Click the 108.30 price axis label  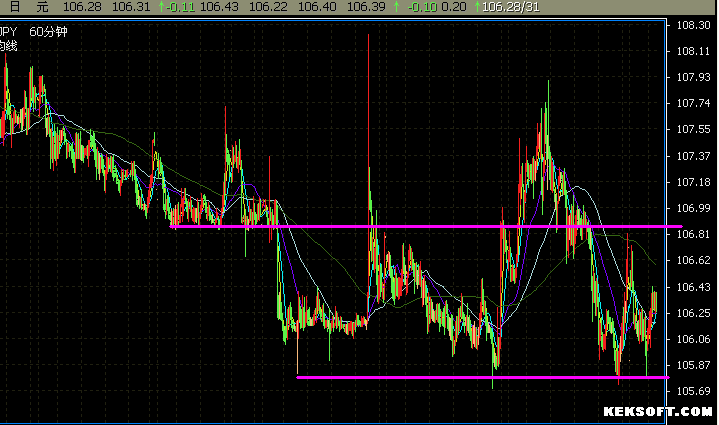(x=693, y=25)
